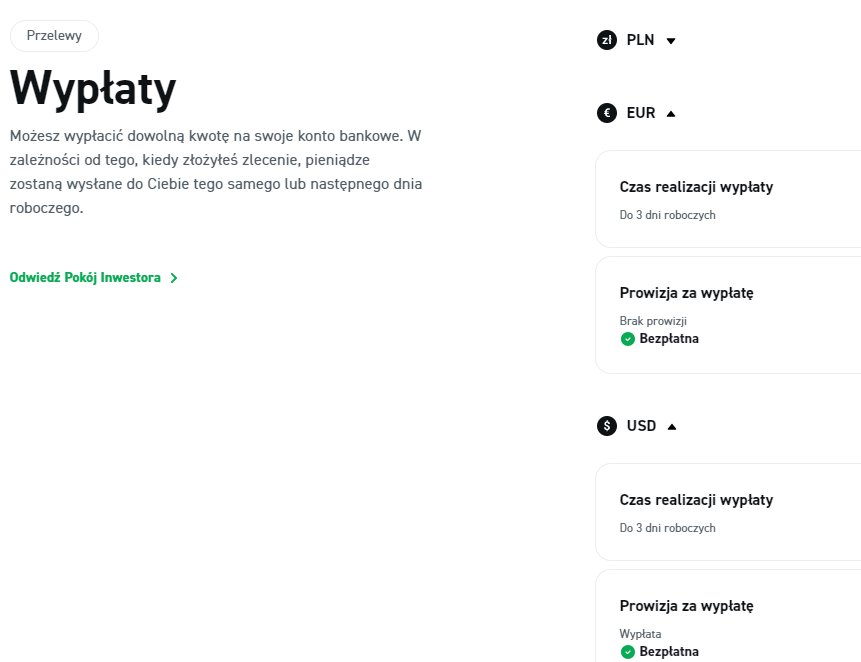Viewport: 861px width, 662px height.
Task: Click the dollar symbol icon beside USD
Action: [606, 426]
